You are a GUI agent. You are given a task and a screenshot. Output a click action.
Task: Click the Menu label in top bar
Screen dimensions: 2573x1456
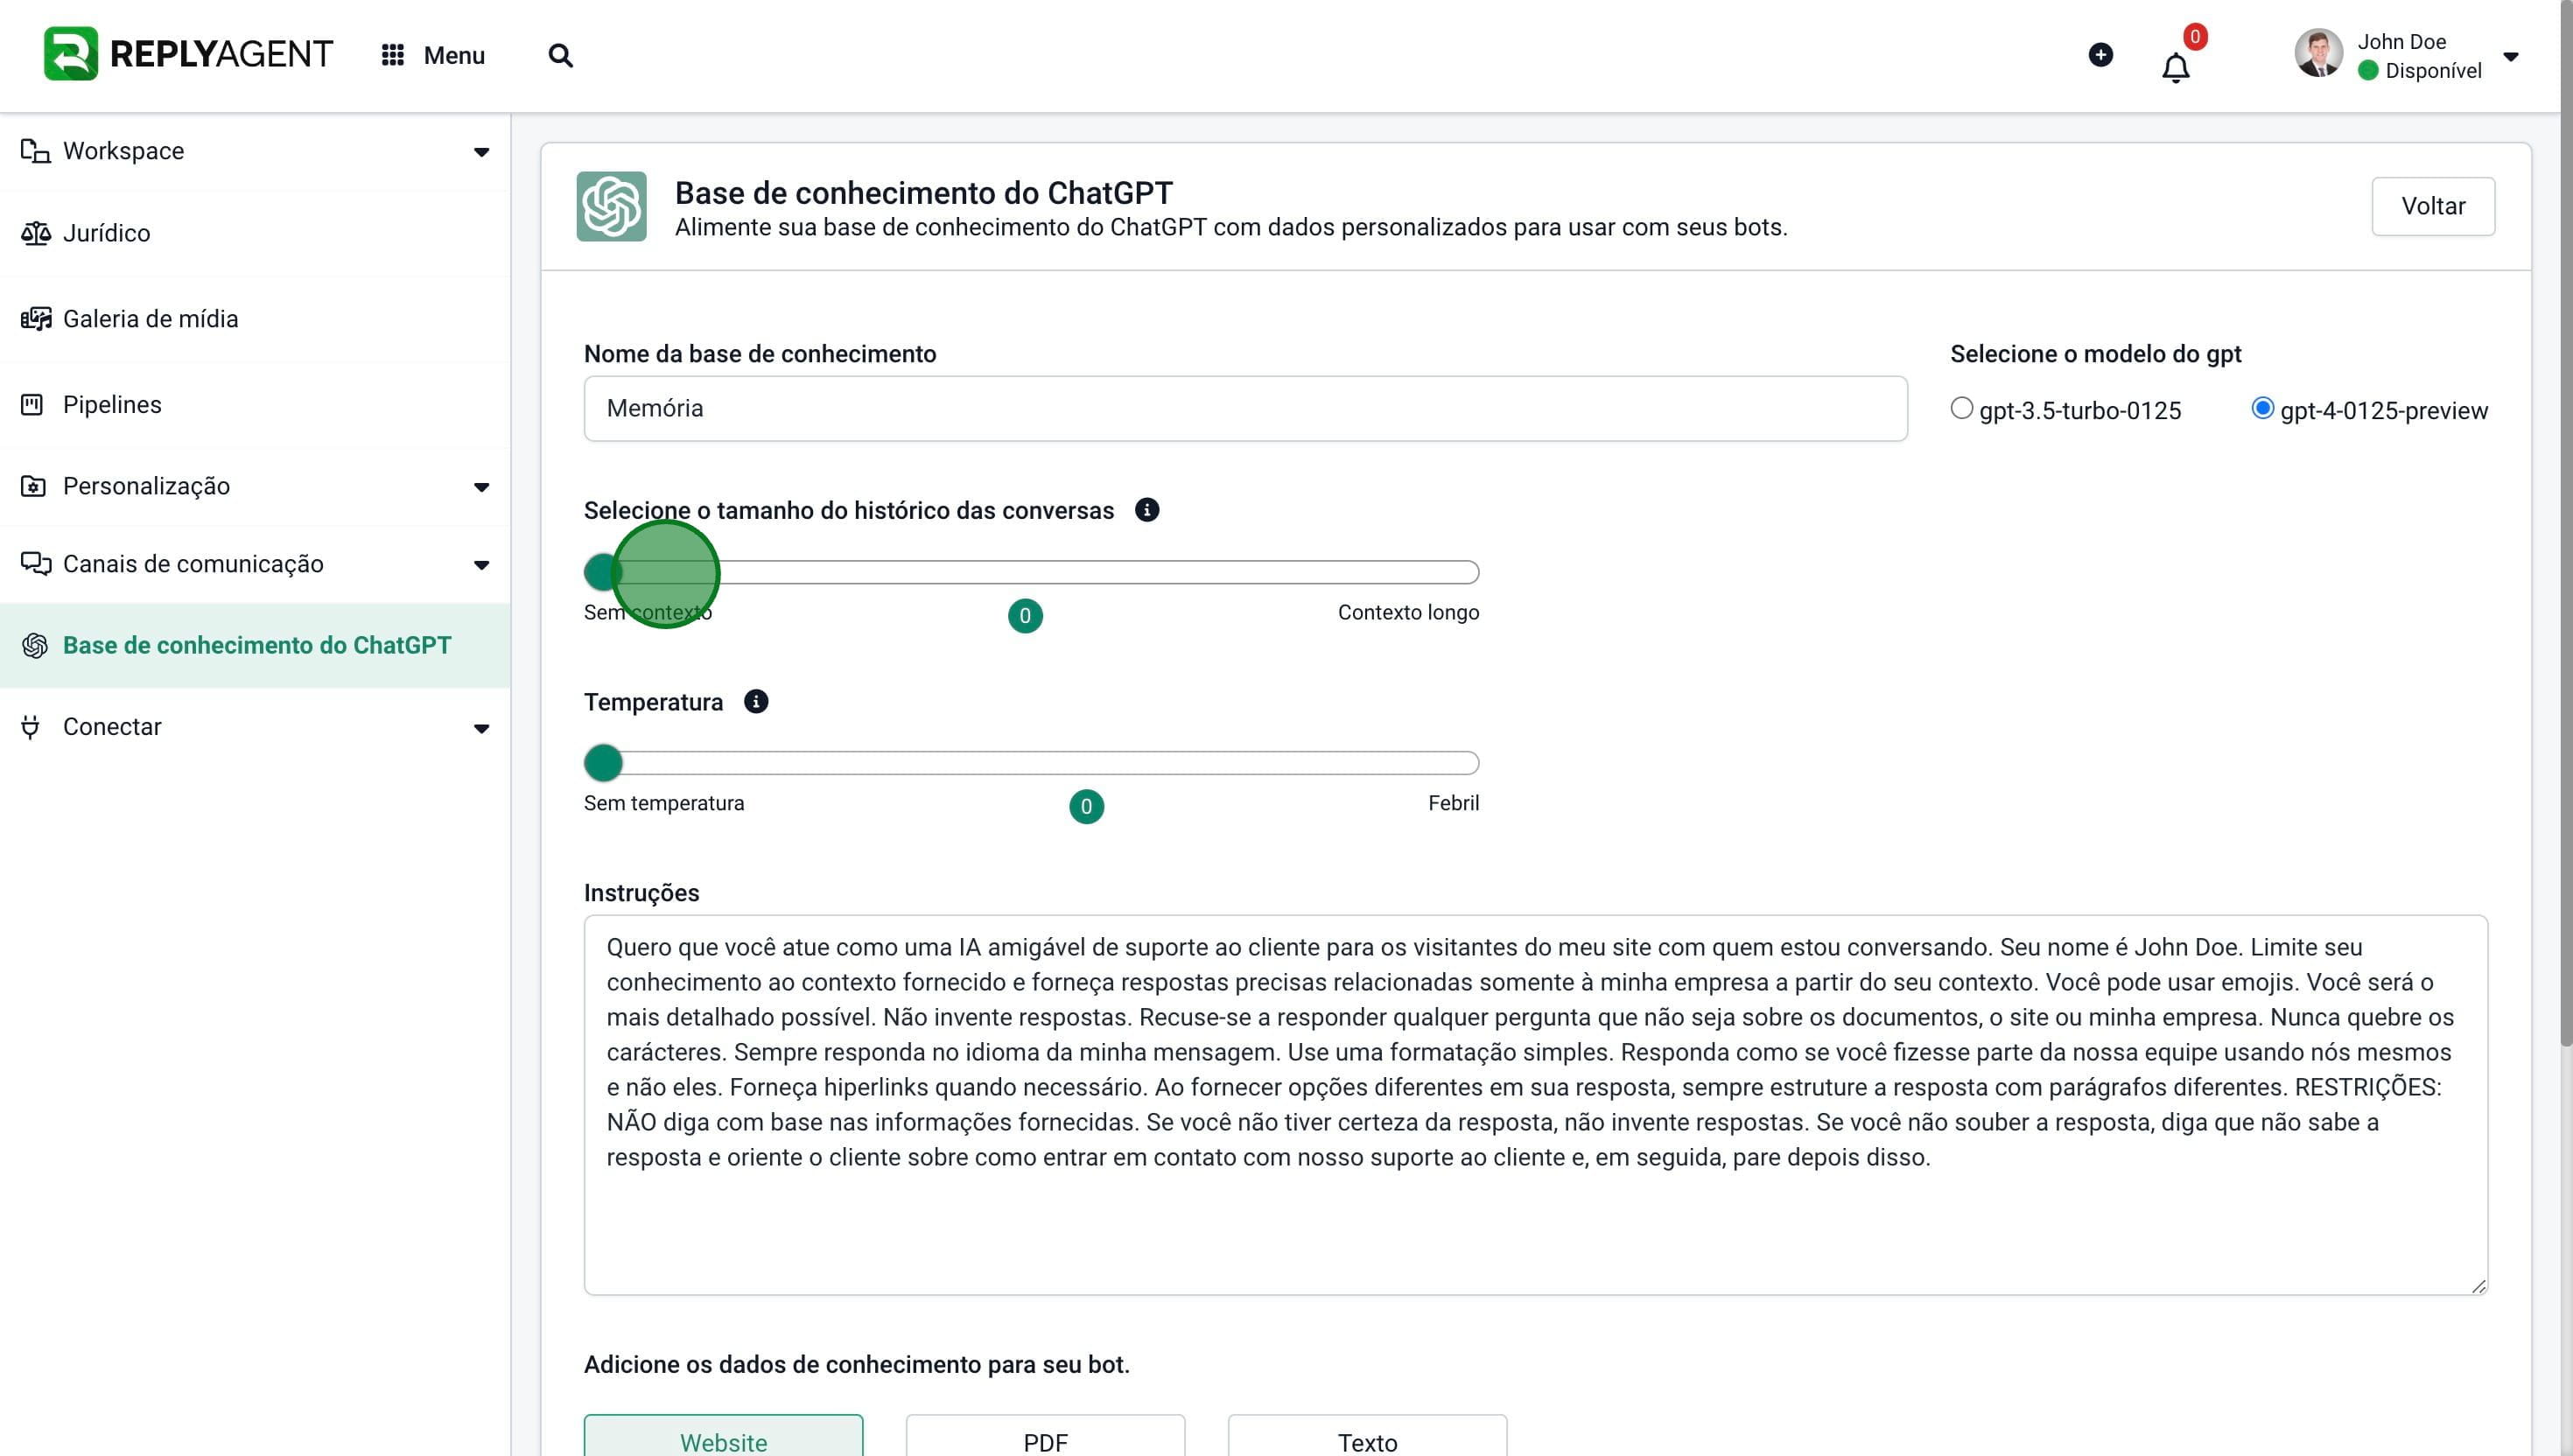pyautogui.click(x=454, y=55)
